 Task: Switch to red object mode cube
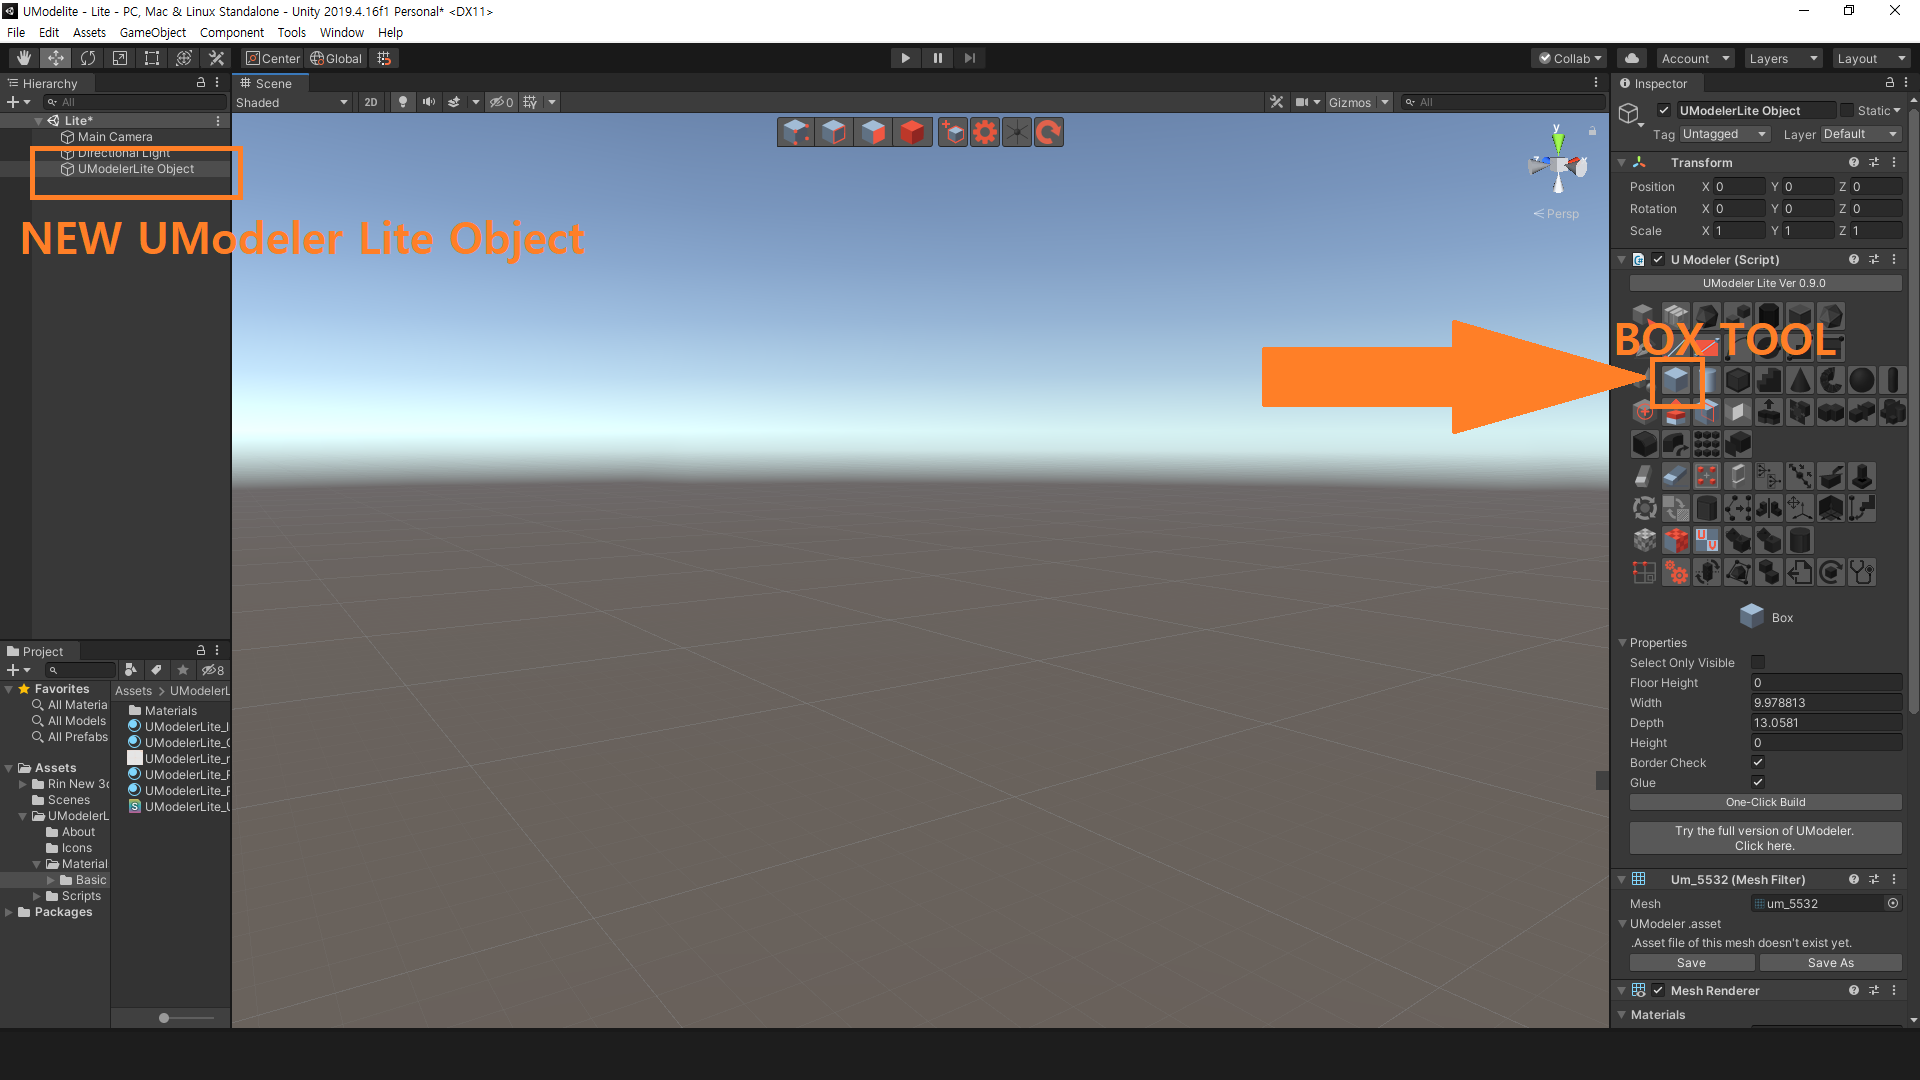(x=912, y=132)
